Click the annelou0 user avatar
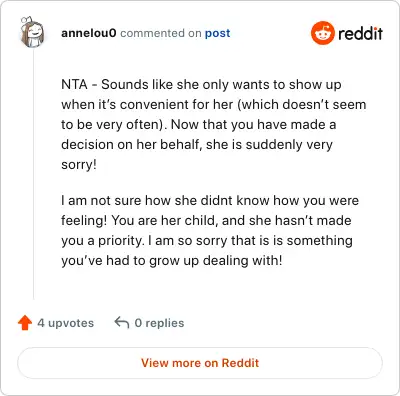The image size is (400, 396). click(32, 32)
